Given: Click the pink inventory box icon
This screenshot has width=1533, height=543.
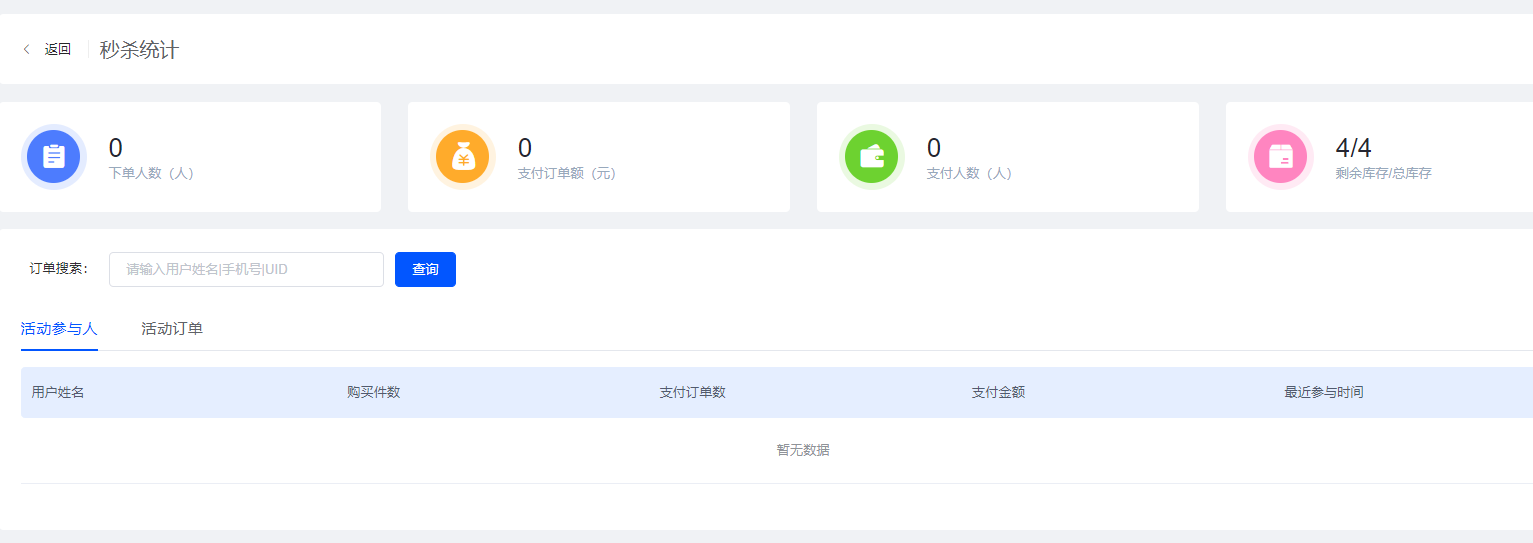Looking at the screenshot, I should pos(1281,157).
